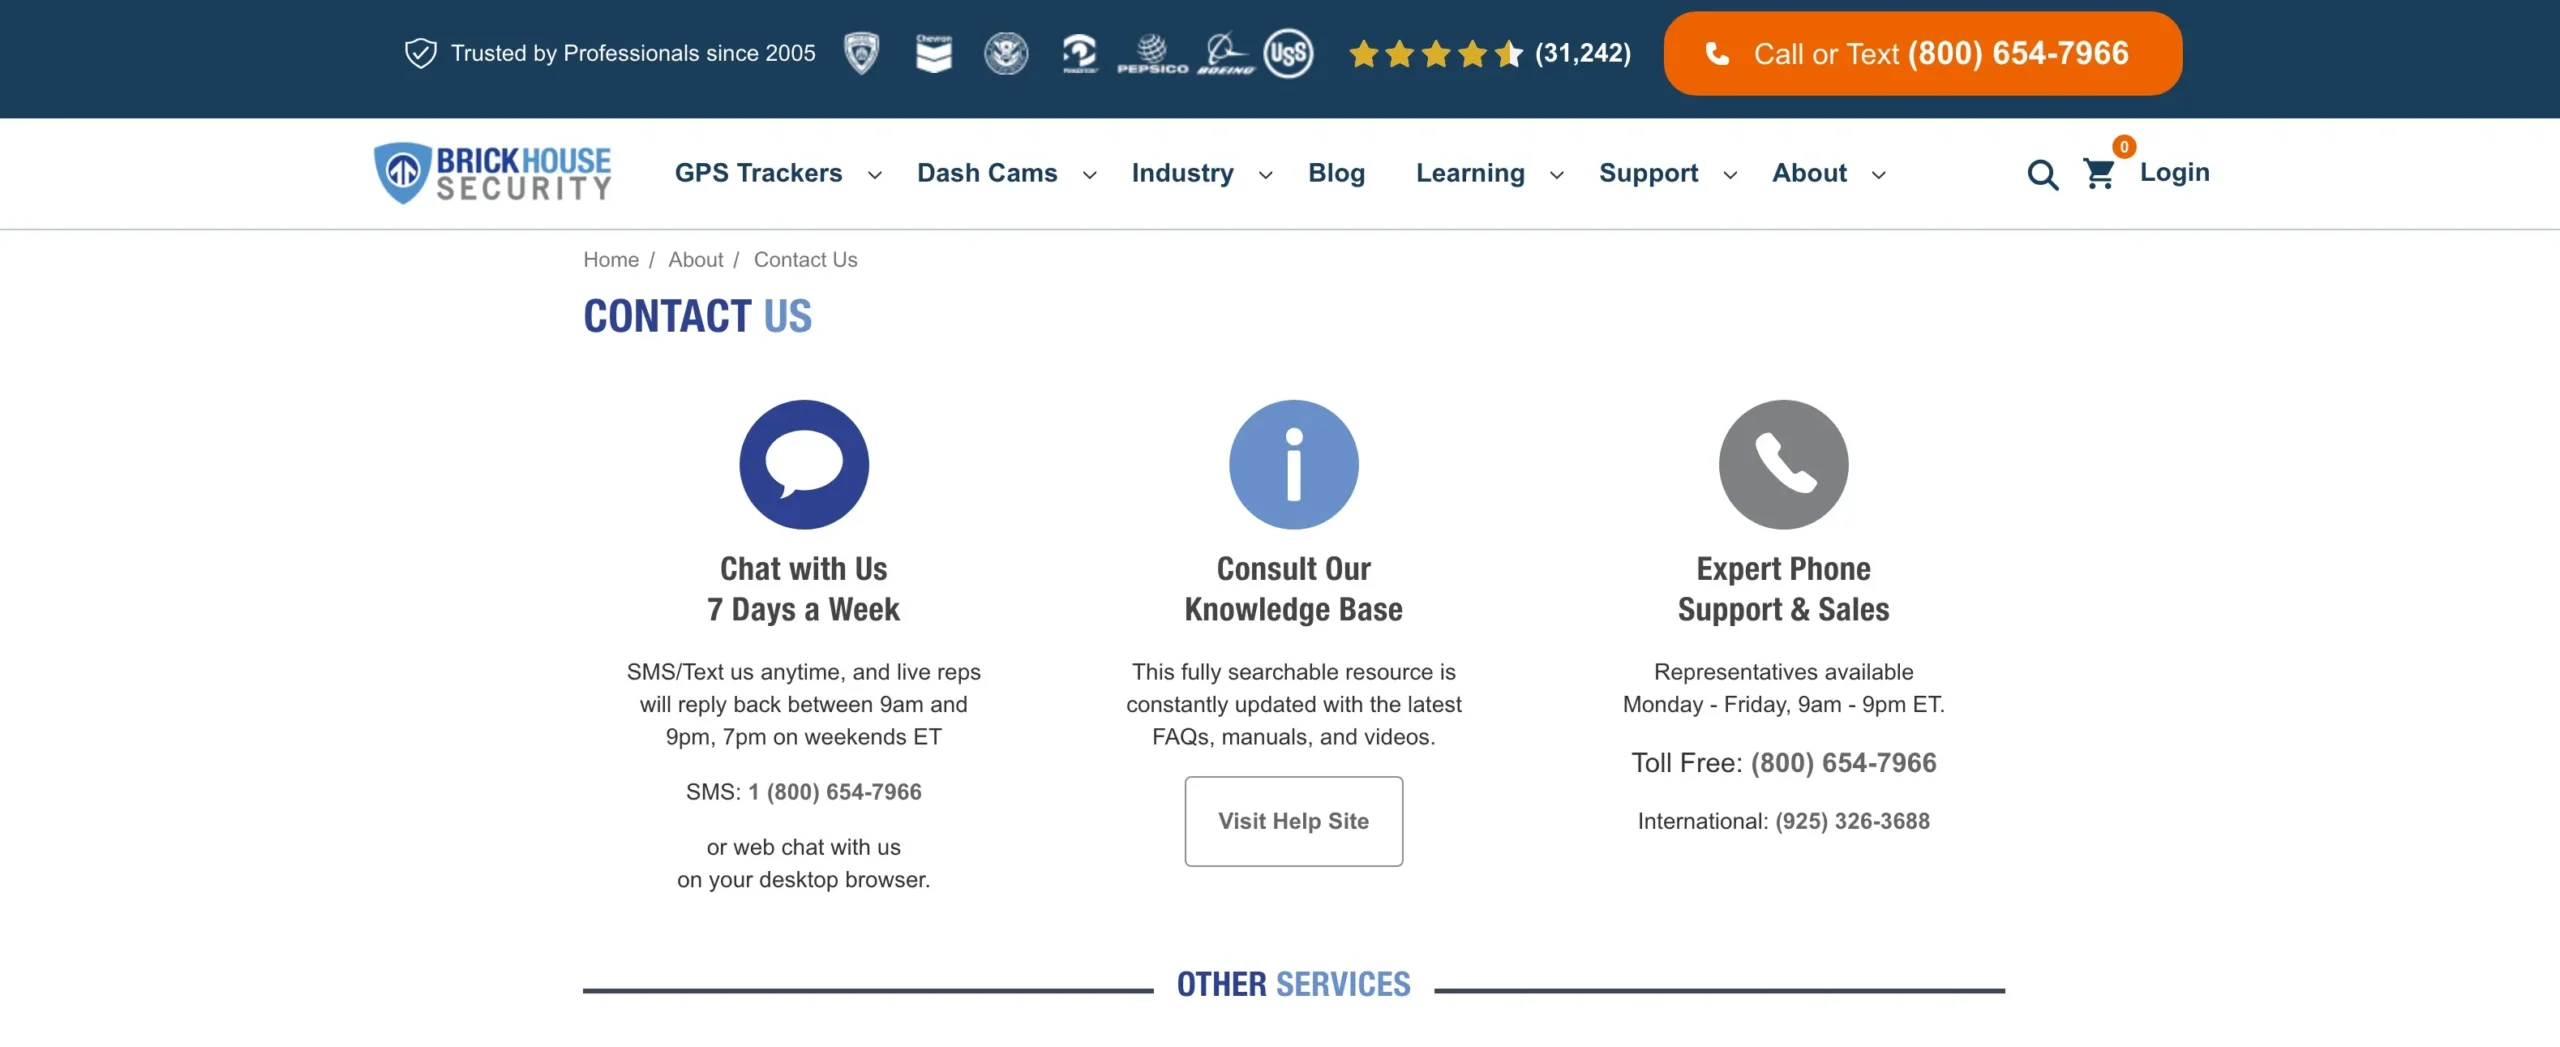This screenshot has width=2560, height=1047.
Task: Open the Blog menu item
Action: point(1336,173)
